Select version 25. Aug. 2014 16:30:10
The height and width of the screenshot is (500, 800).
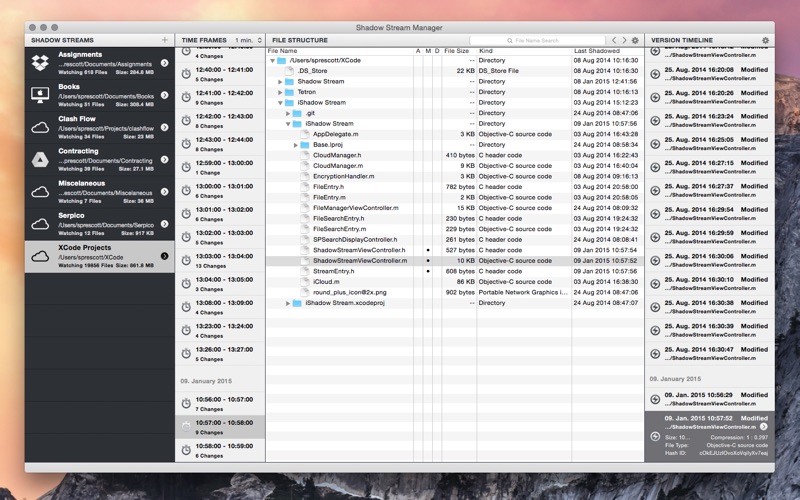710,283
